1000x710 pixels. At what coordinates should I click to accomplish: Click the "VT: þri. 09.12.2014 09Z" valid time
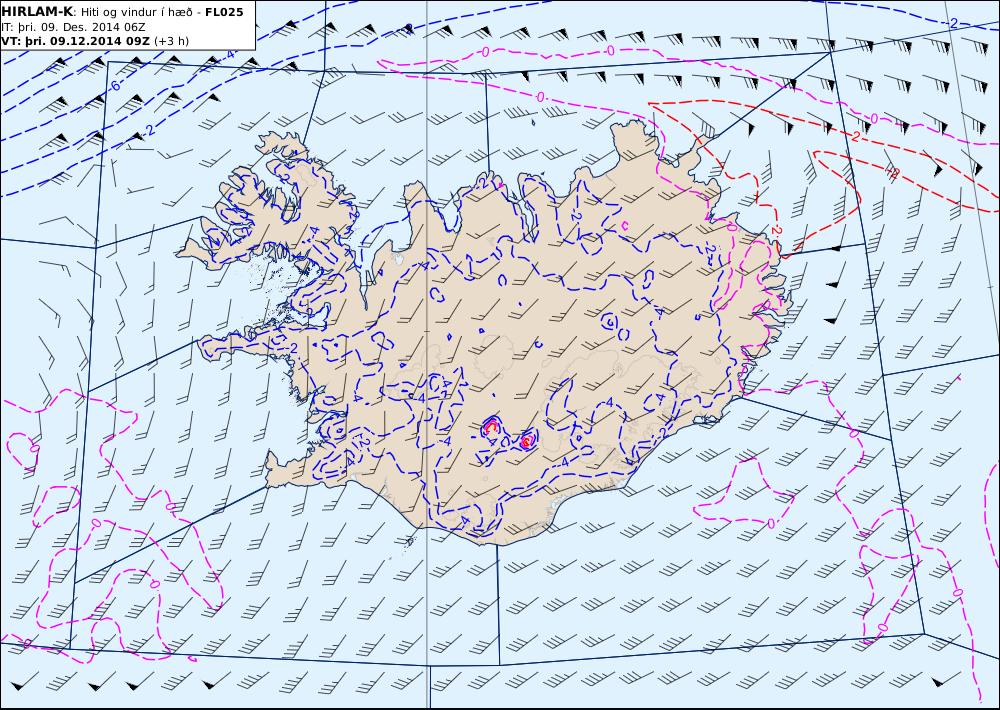pyautogui.click(x=76, y=41)
